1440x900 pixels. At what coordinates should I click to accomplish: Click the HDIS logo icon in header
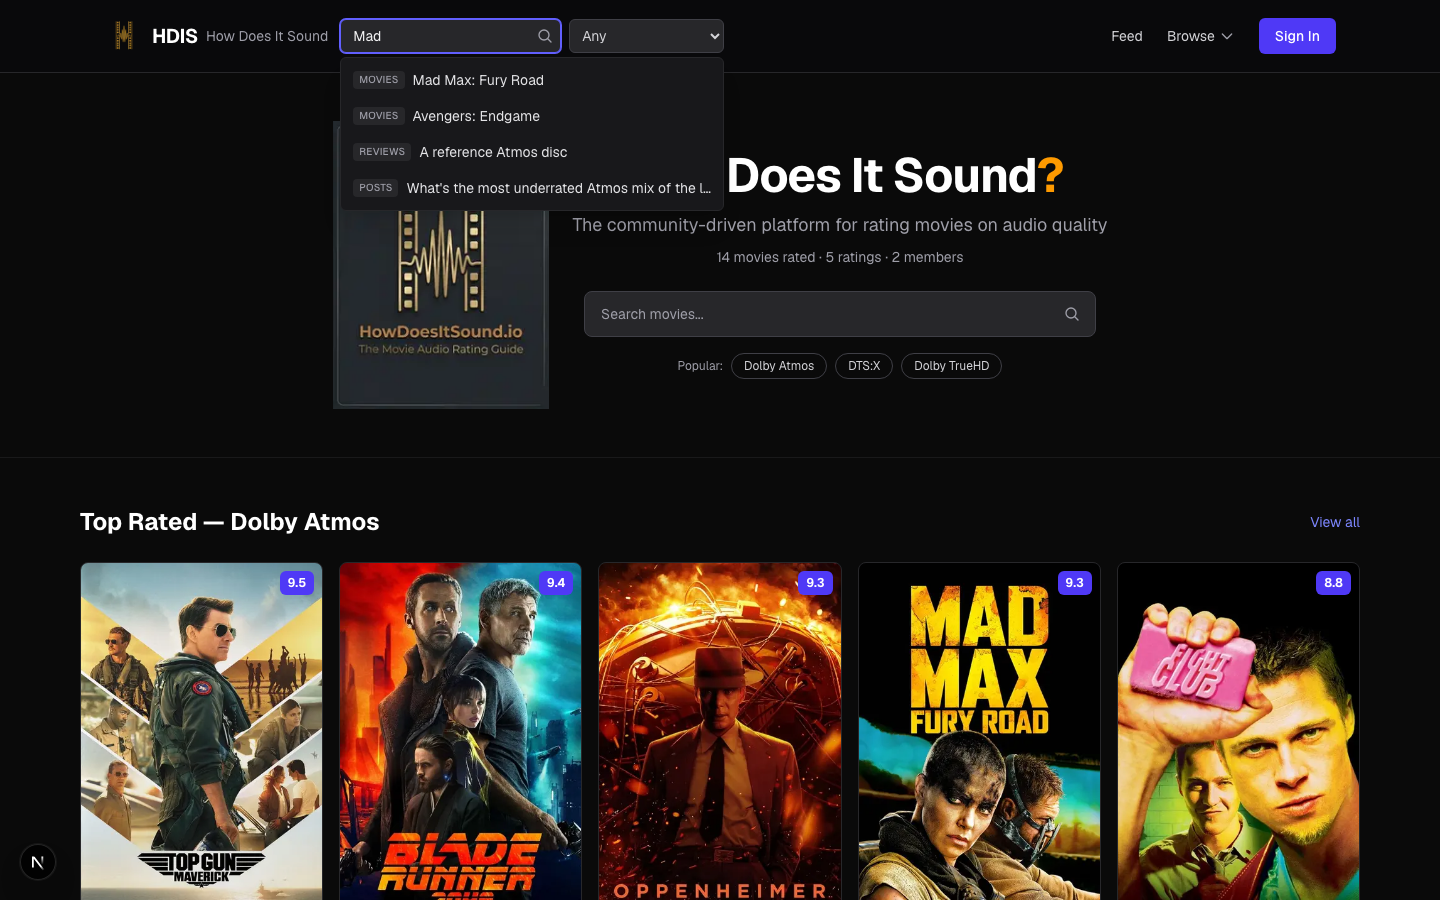click(x=124, y=36)
